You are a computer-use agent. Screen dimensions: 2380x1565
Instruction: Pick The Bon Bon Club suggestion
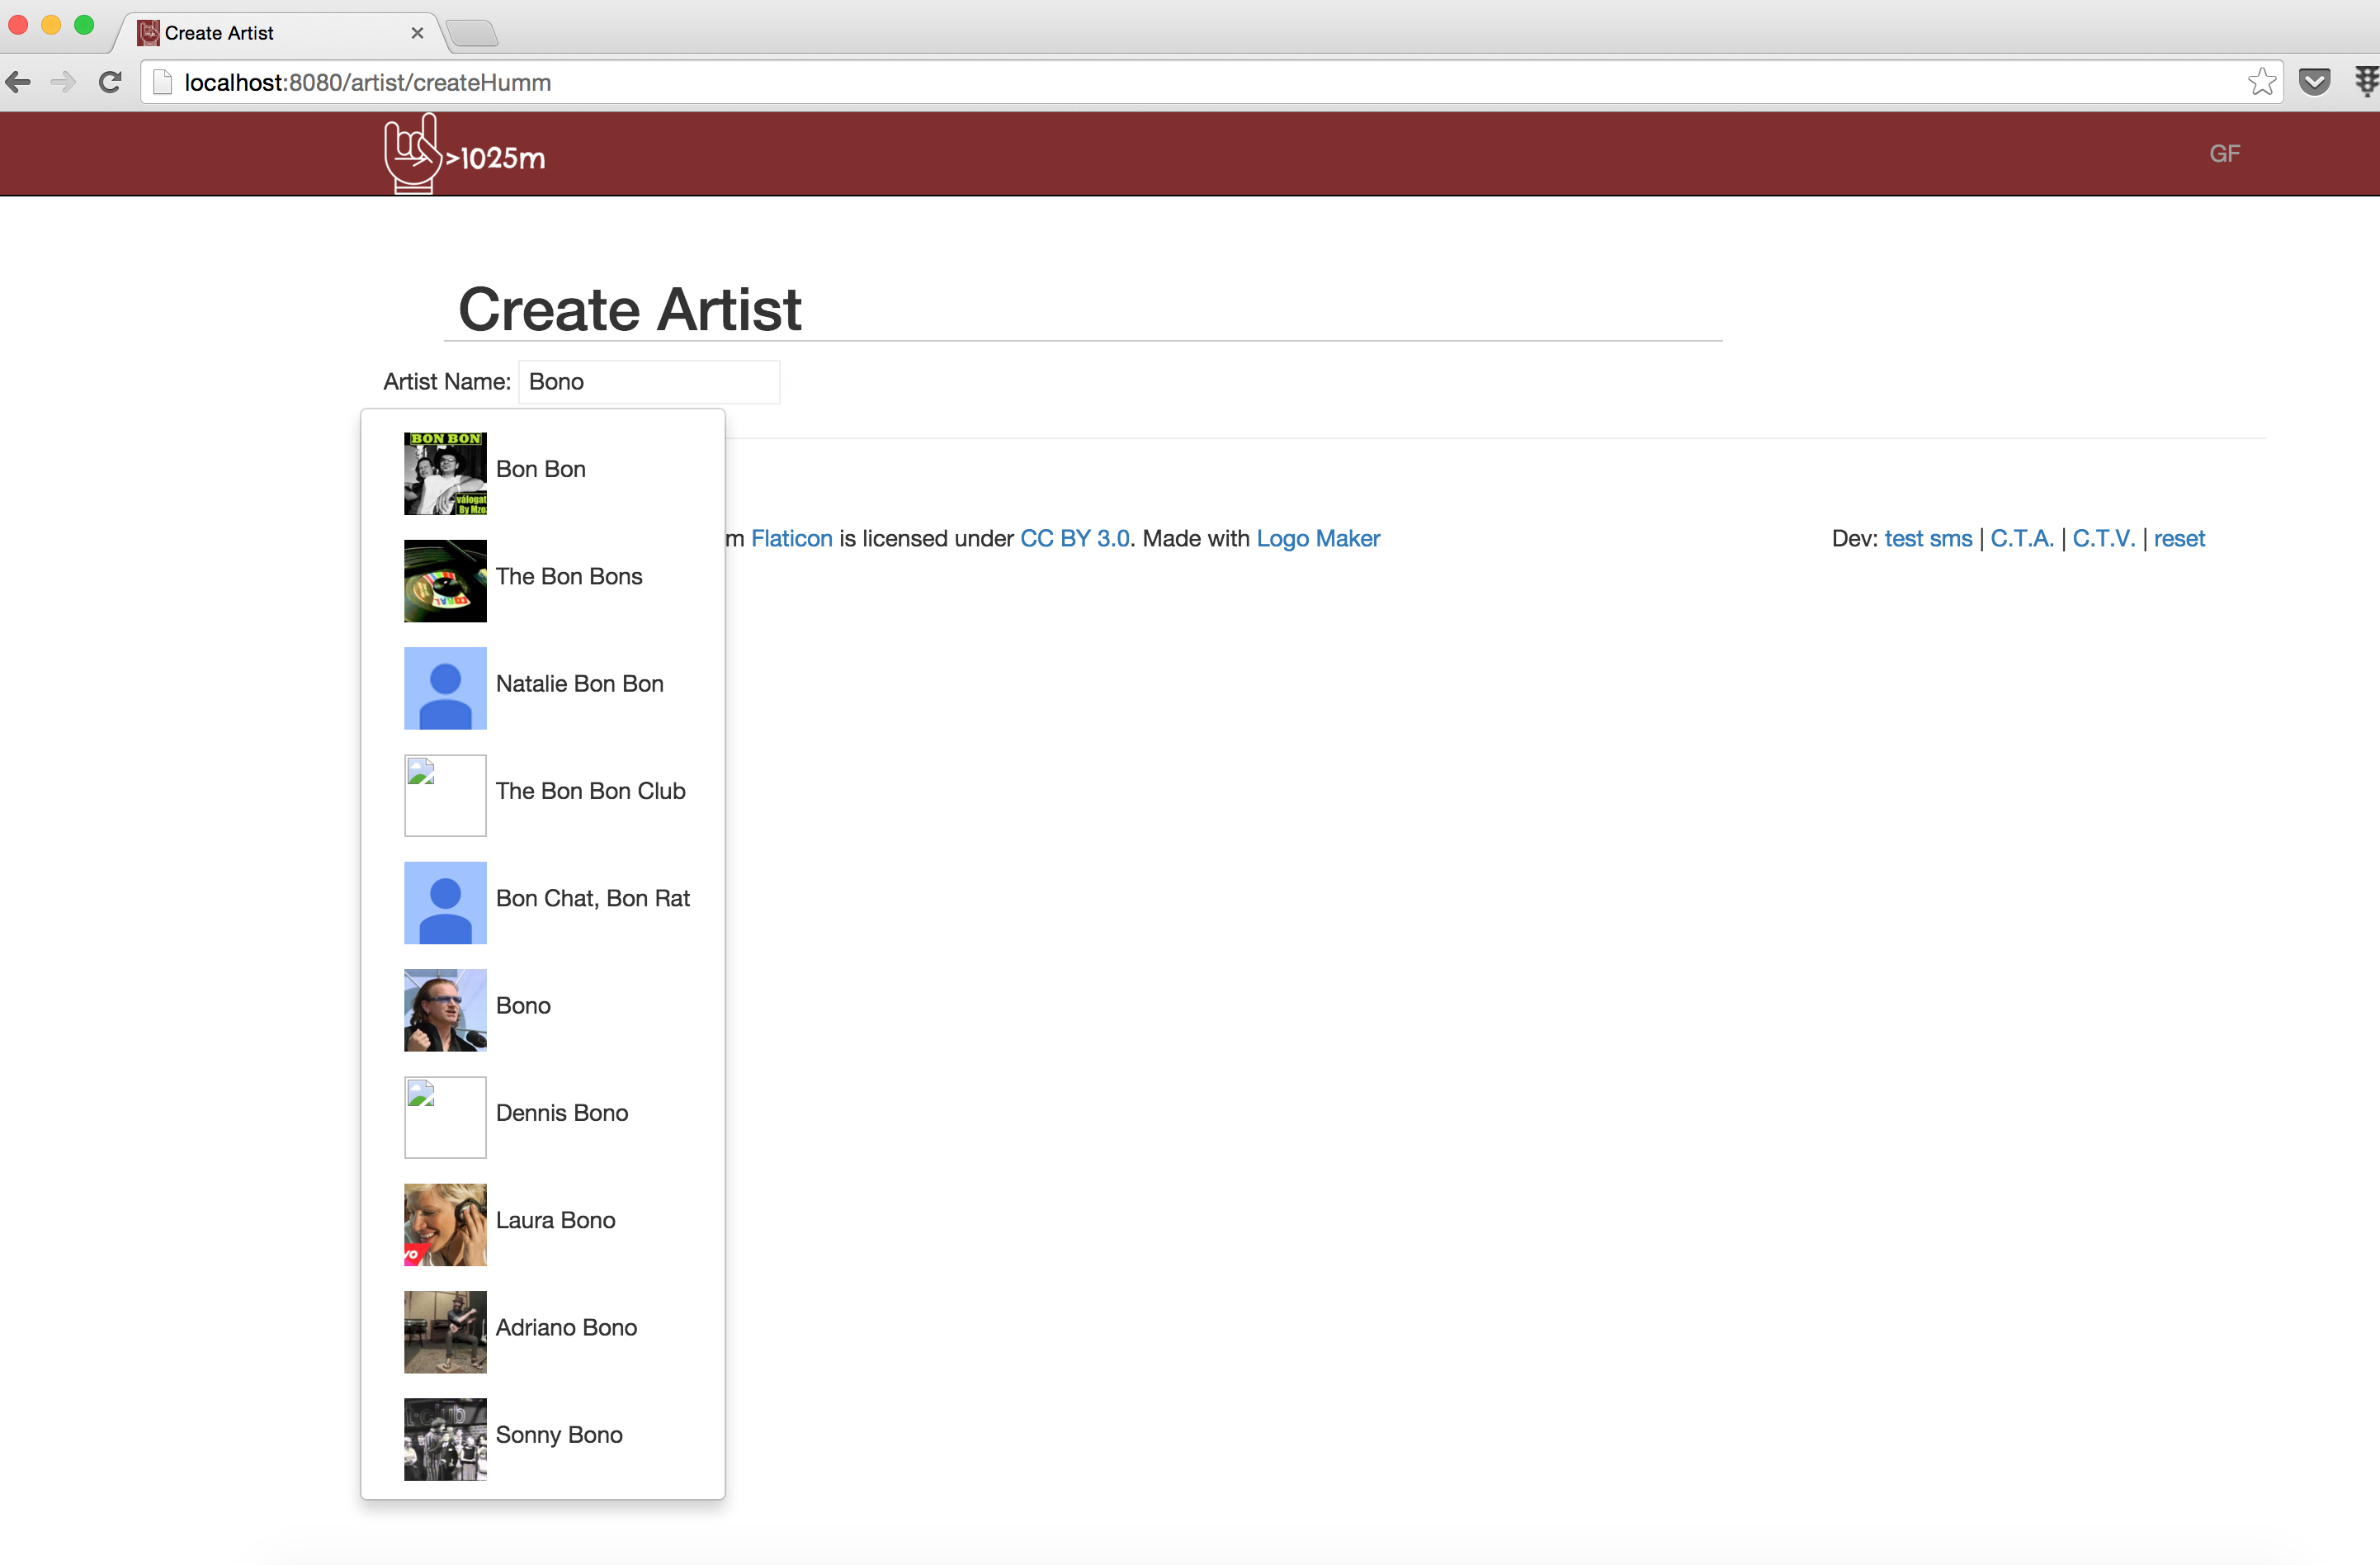pyautogui.click(x=590, y=790)
